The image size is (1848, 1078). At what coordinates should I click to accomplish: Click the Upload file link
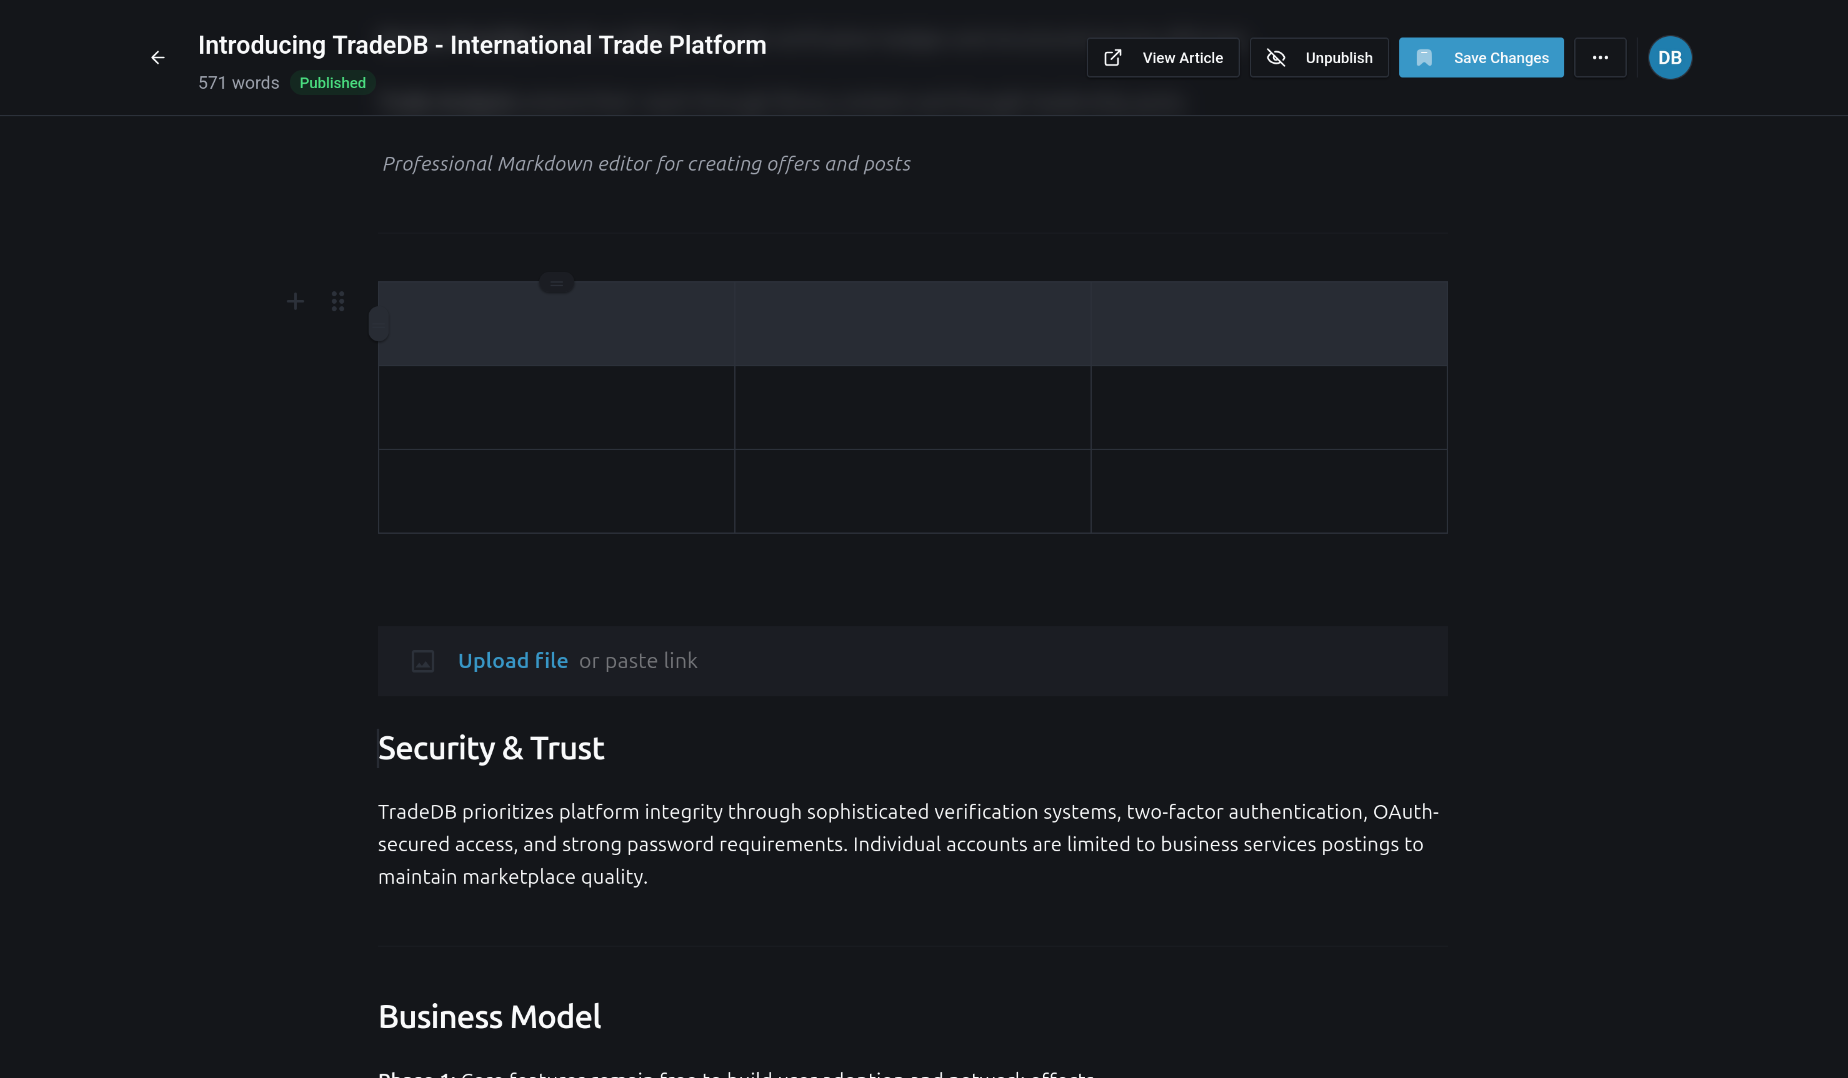click(512, 661)
